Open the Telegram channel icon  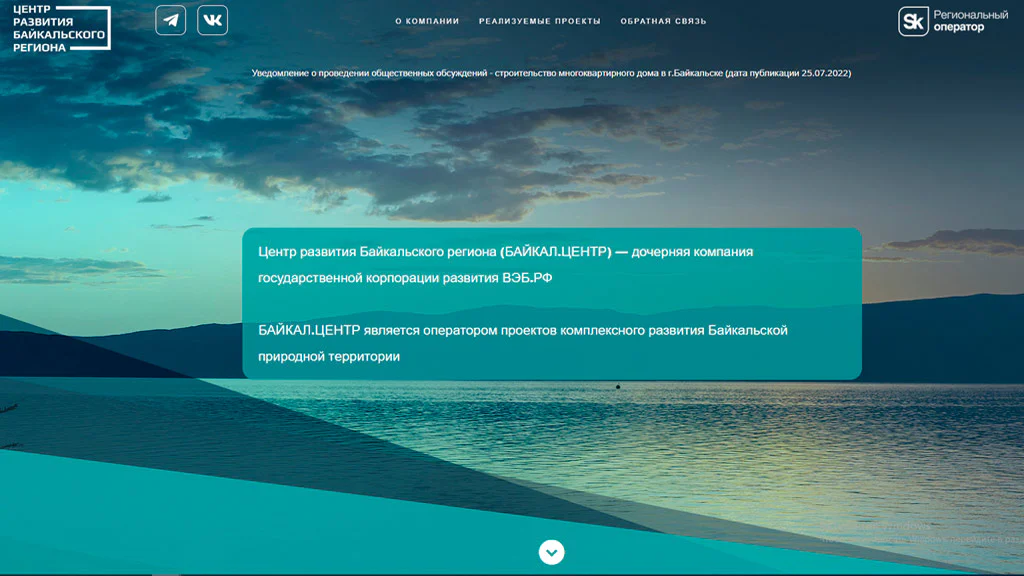[x=170, y=20]
